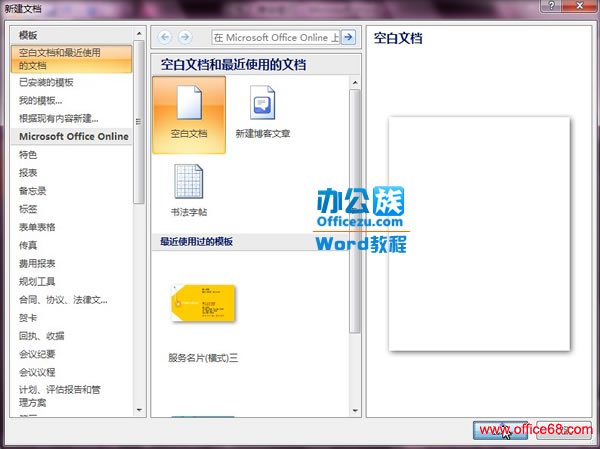Screen dimensions: 600x449
Task: Select the 特色 online category
Action: tap(28, 155)
